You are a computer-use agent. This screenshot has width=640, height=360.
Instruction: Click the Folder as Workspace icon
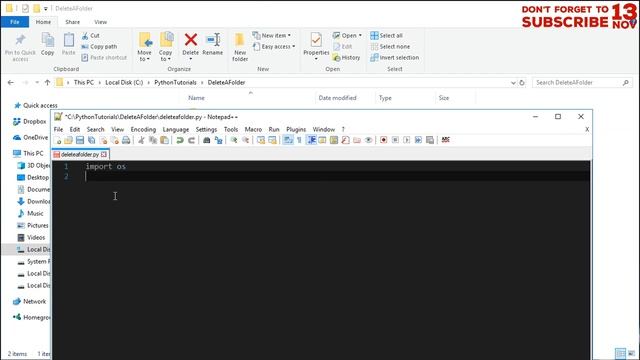tap(357, 140)
